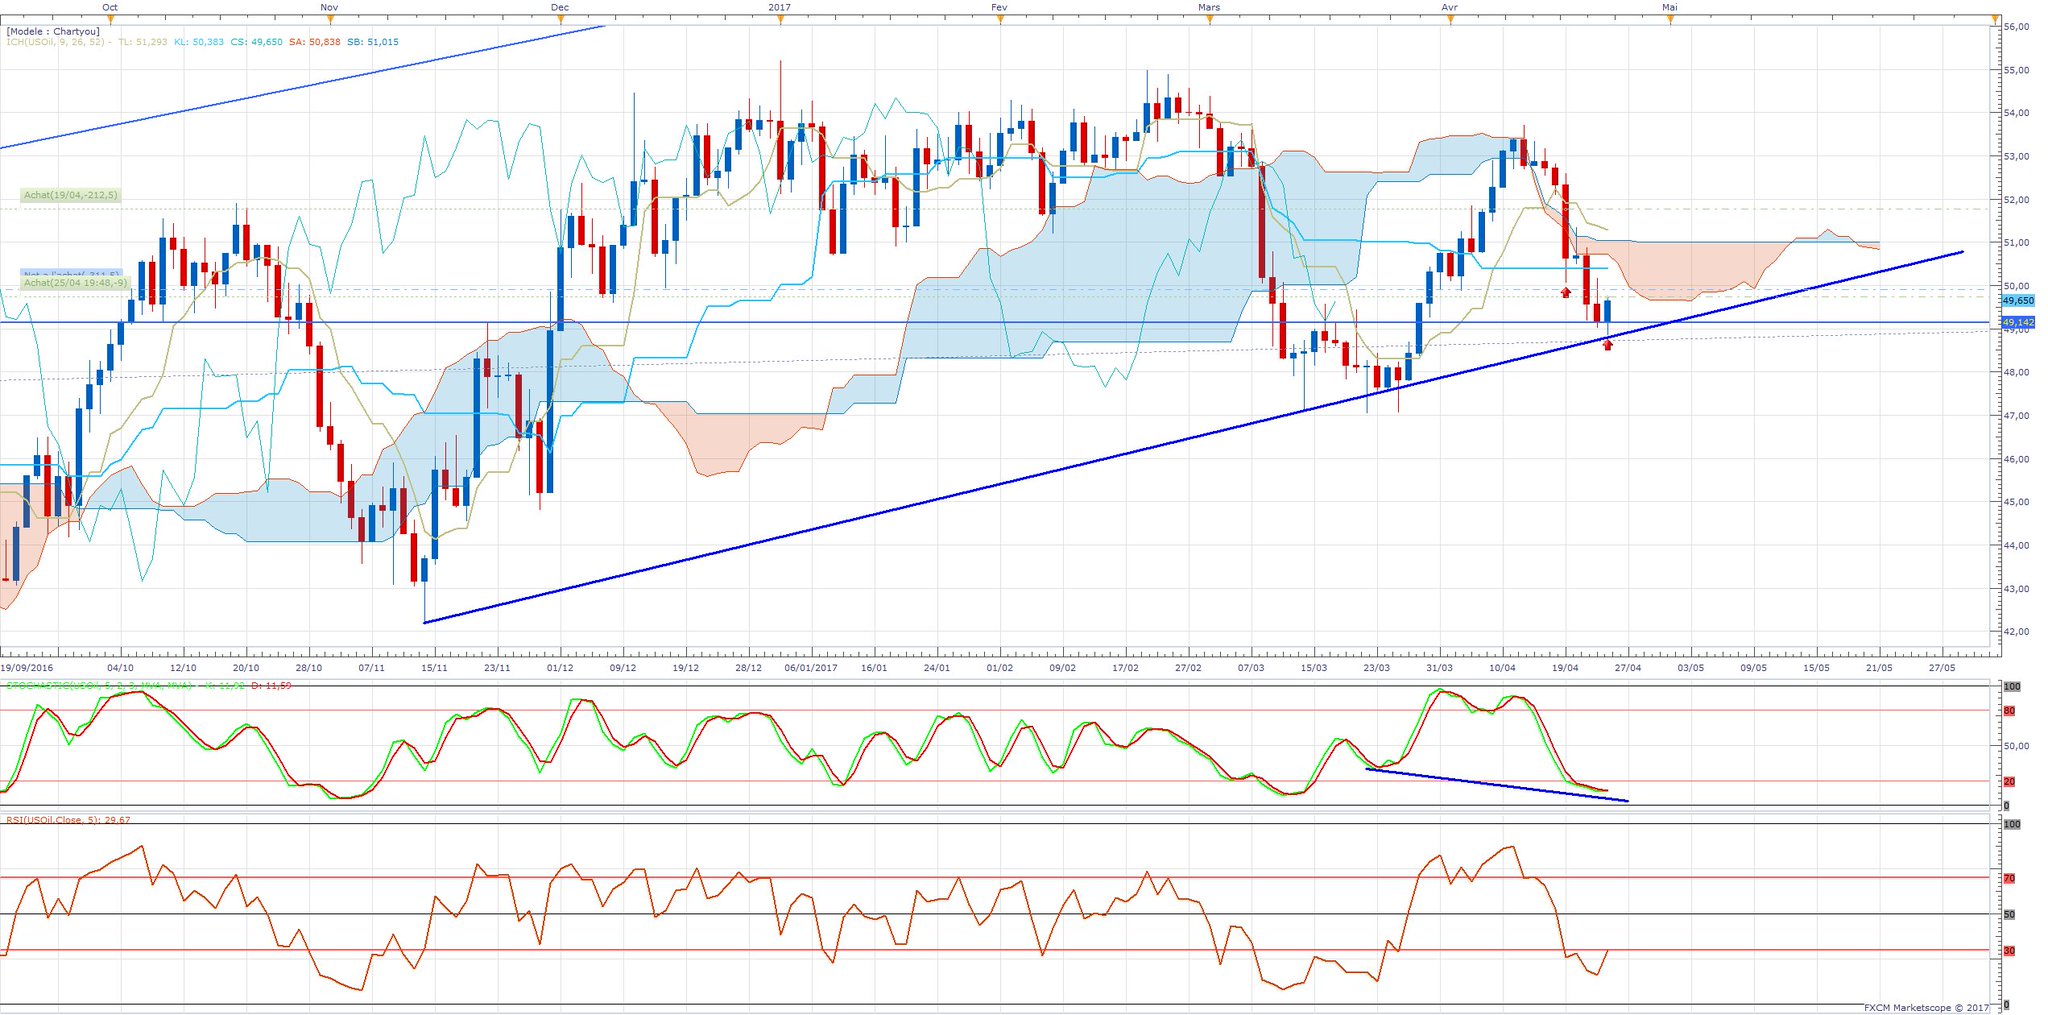
Task: Click the 21/05 date on the time axis
Action: click(x=1878, y=667)
